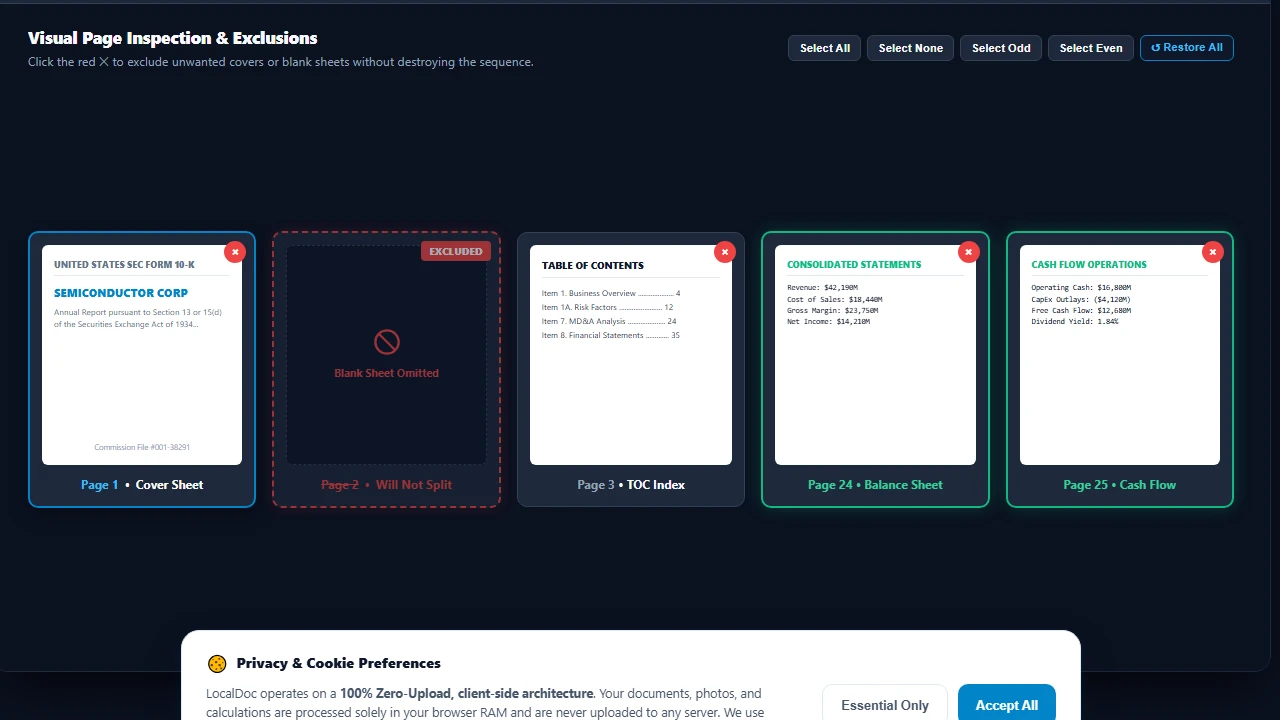Open the Page 1 Cover Sheet thumbnail
This screenshot has width=1280, height=720.
[142, 355]
